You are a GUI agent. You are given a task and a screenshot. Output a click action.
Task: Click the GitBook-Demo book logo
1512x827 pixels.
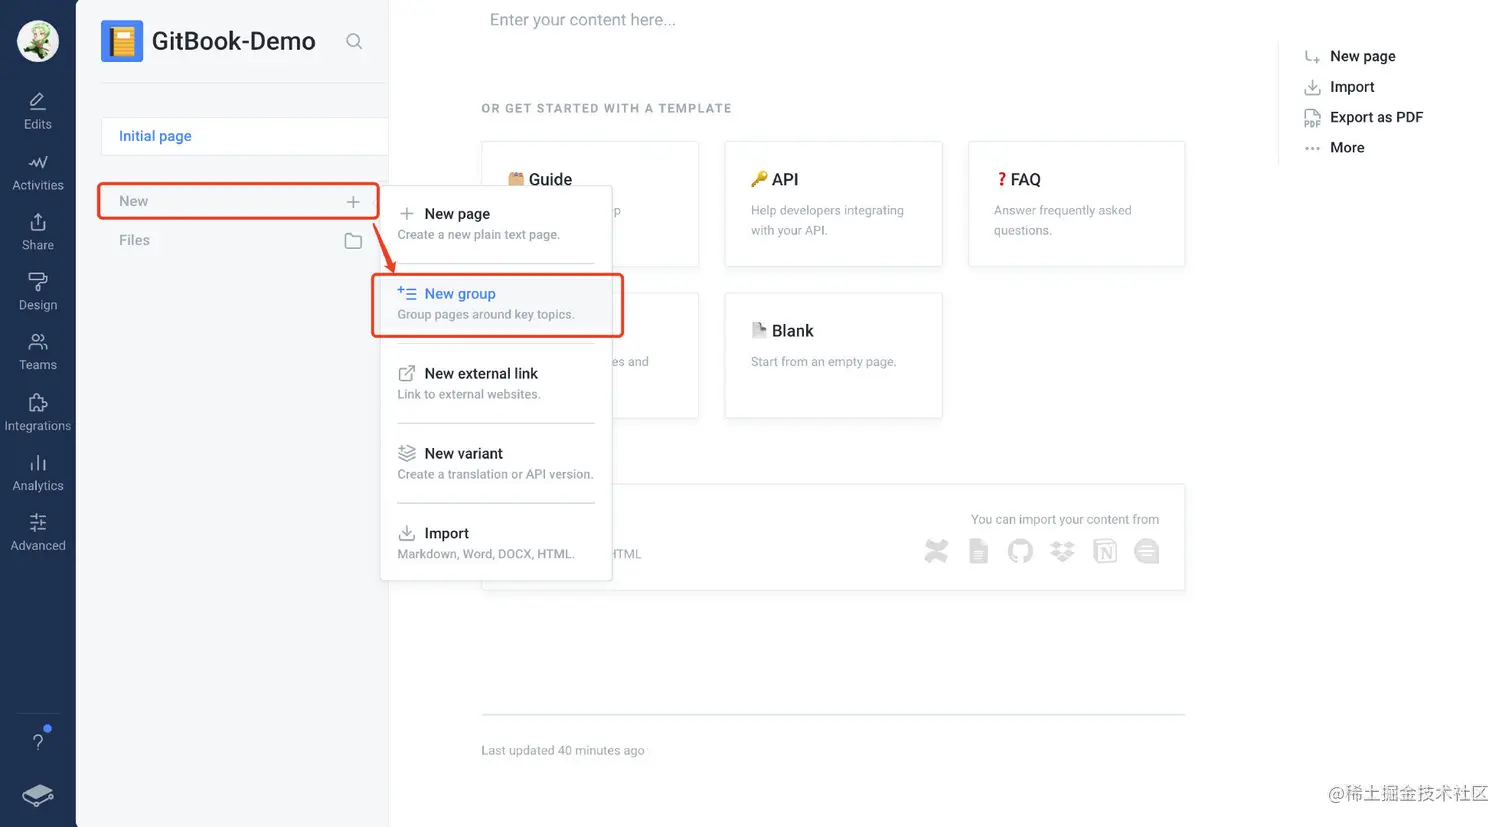click(x=122, y=41)
